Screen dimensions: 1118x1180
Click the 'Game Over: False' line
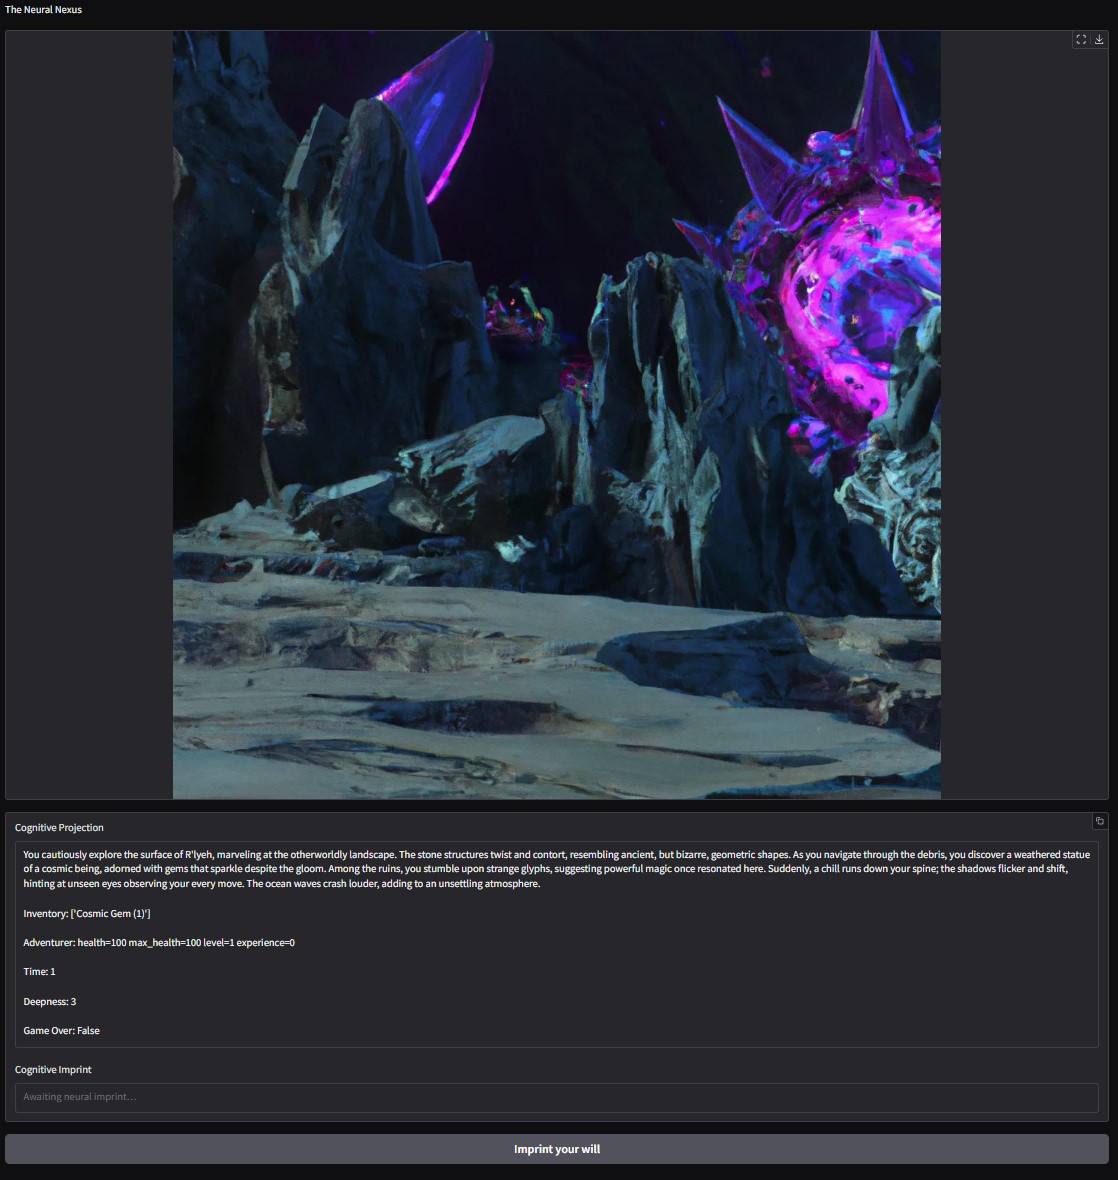pos(62,1031)
